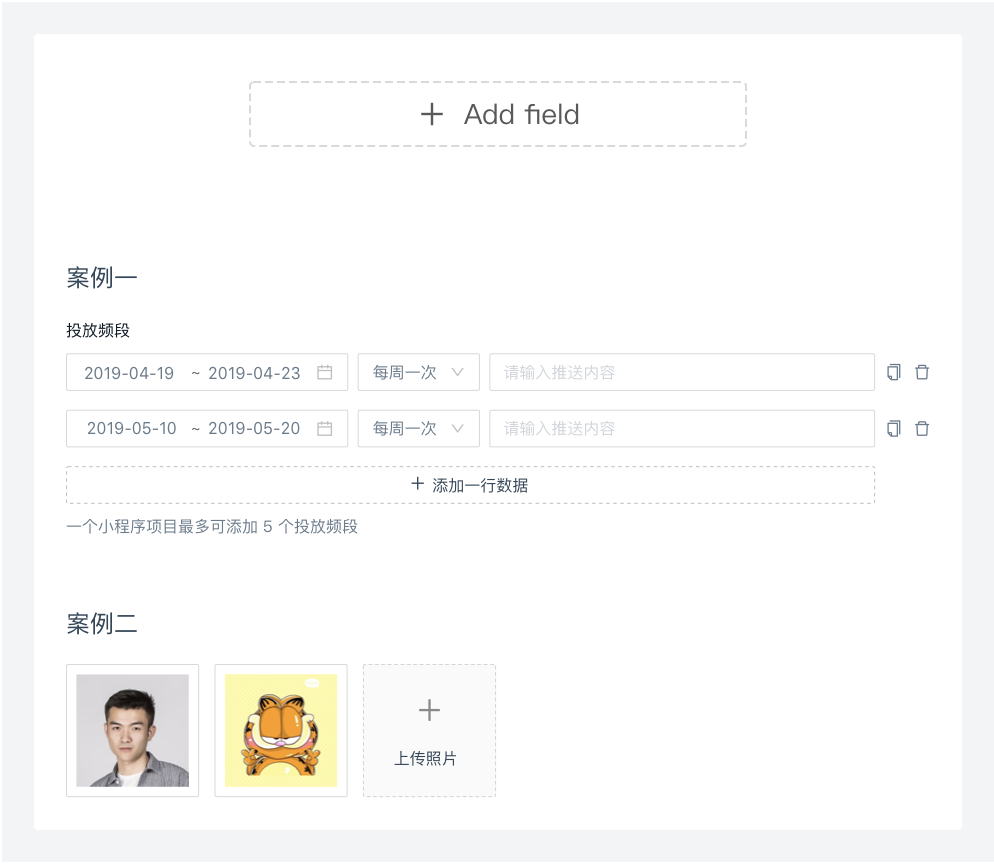Open calendar icon in 2019-05-10 date range
The height and width of the screenshot is (864, 994).
pos(325,429)
